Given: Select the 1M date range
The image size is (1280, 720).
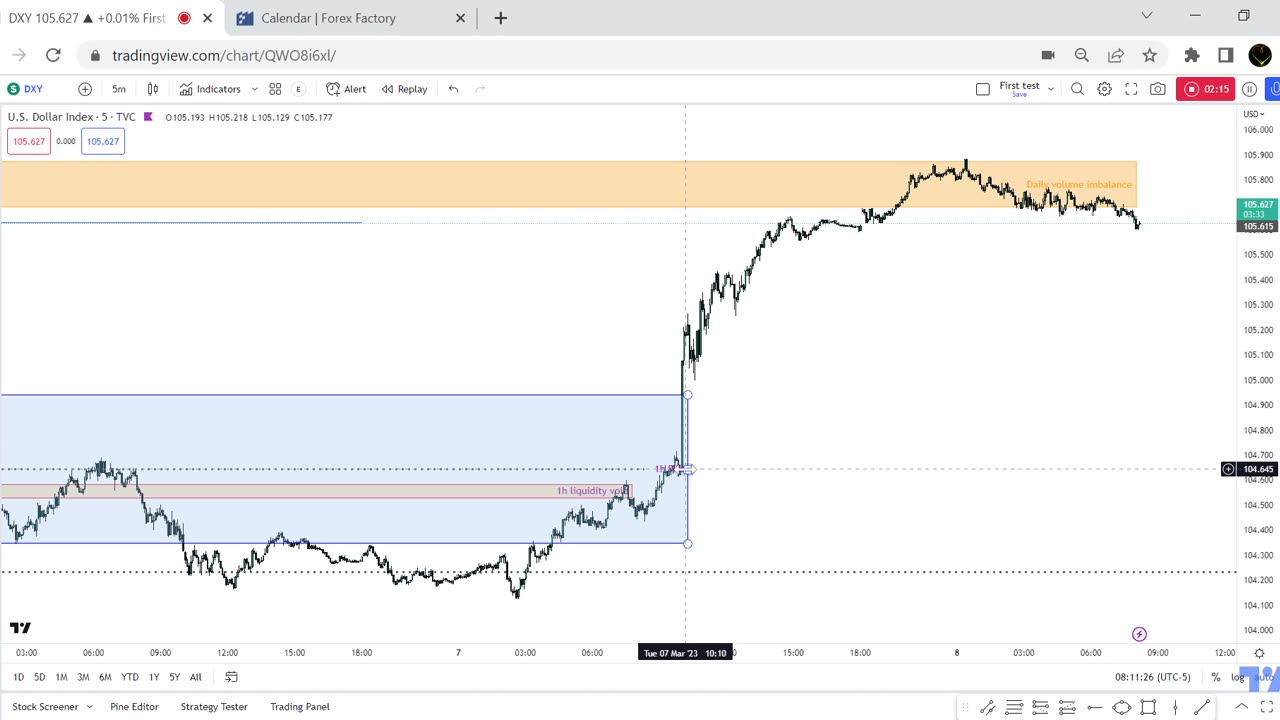Looking at the screenshot, I should pos(61,677).
